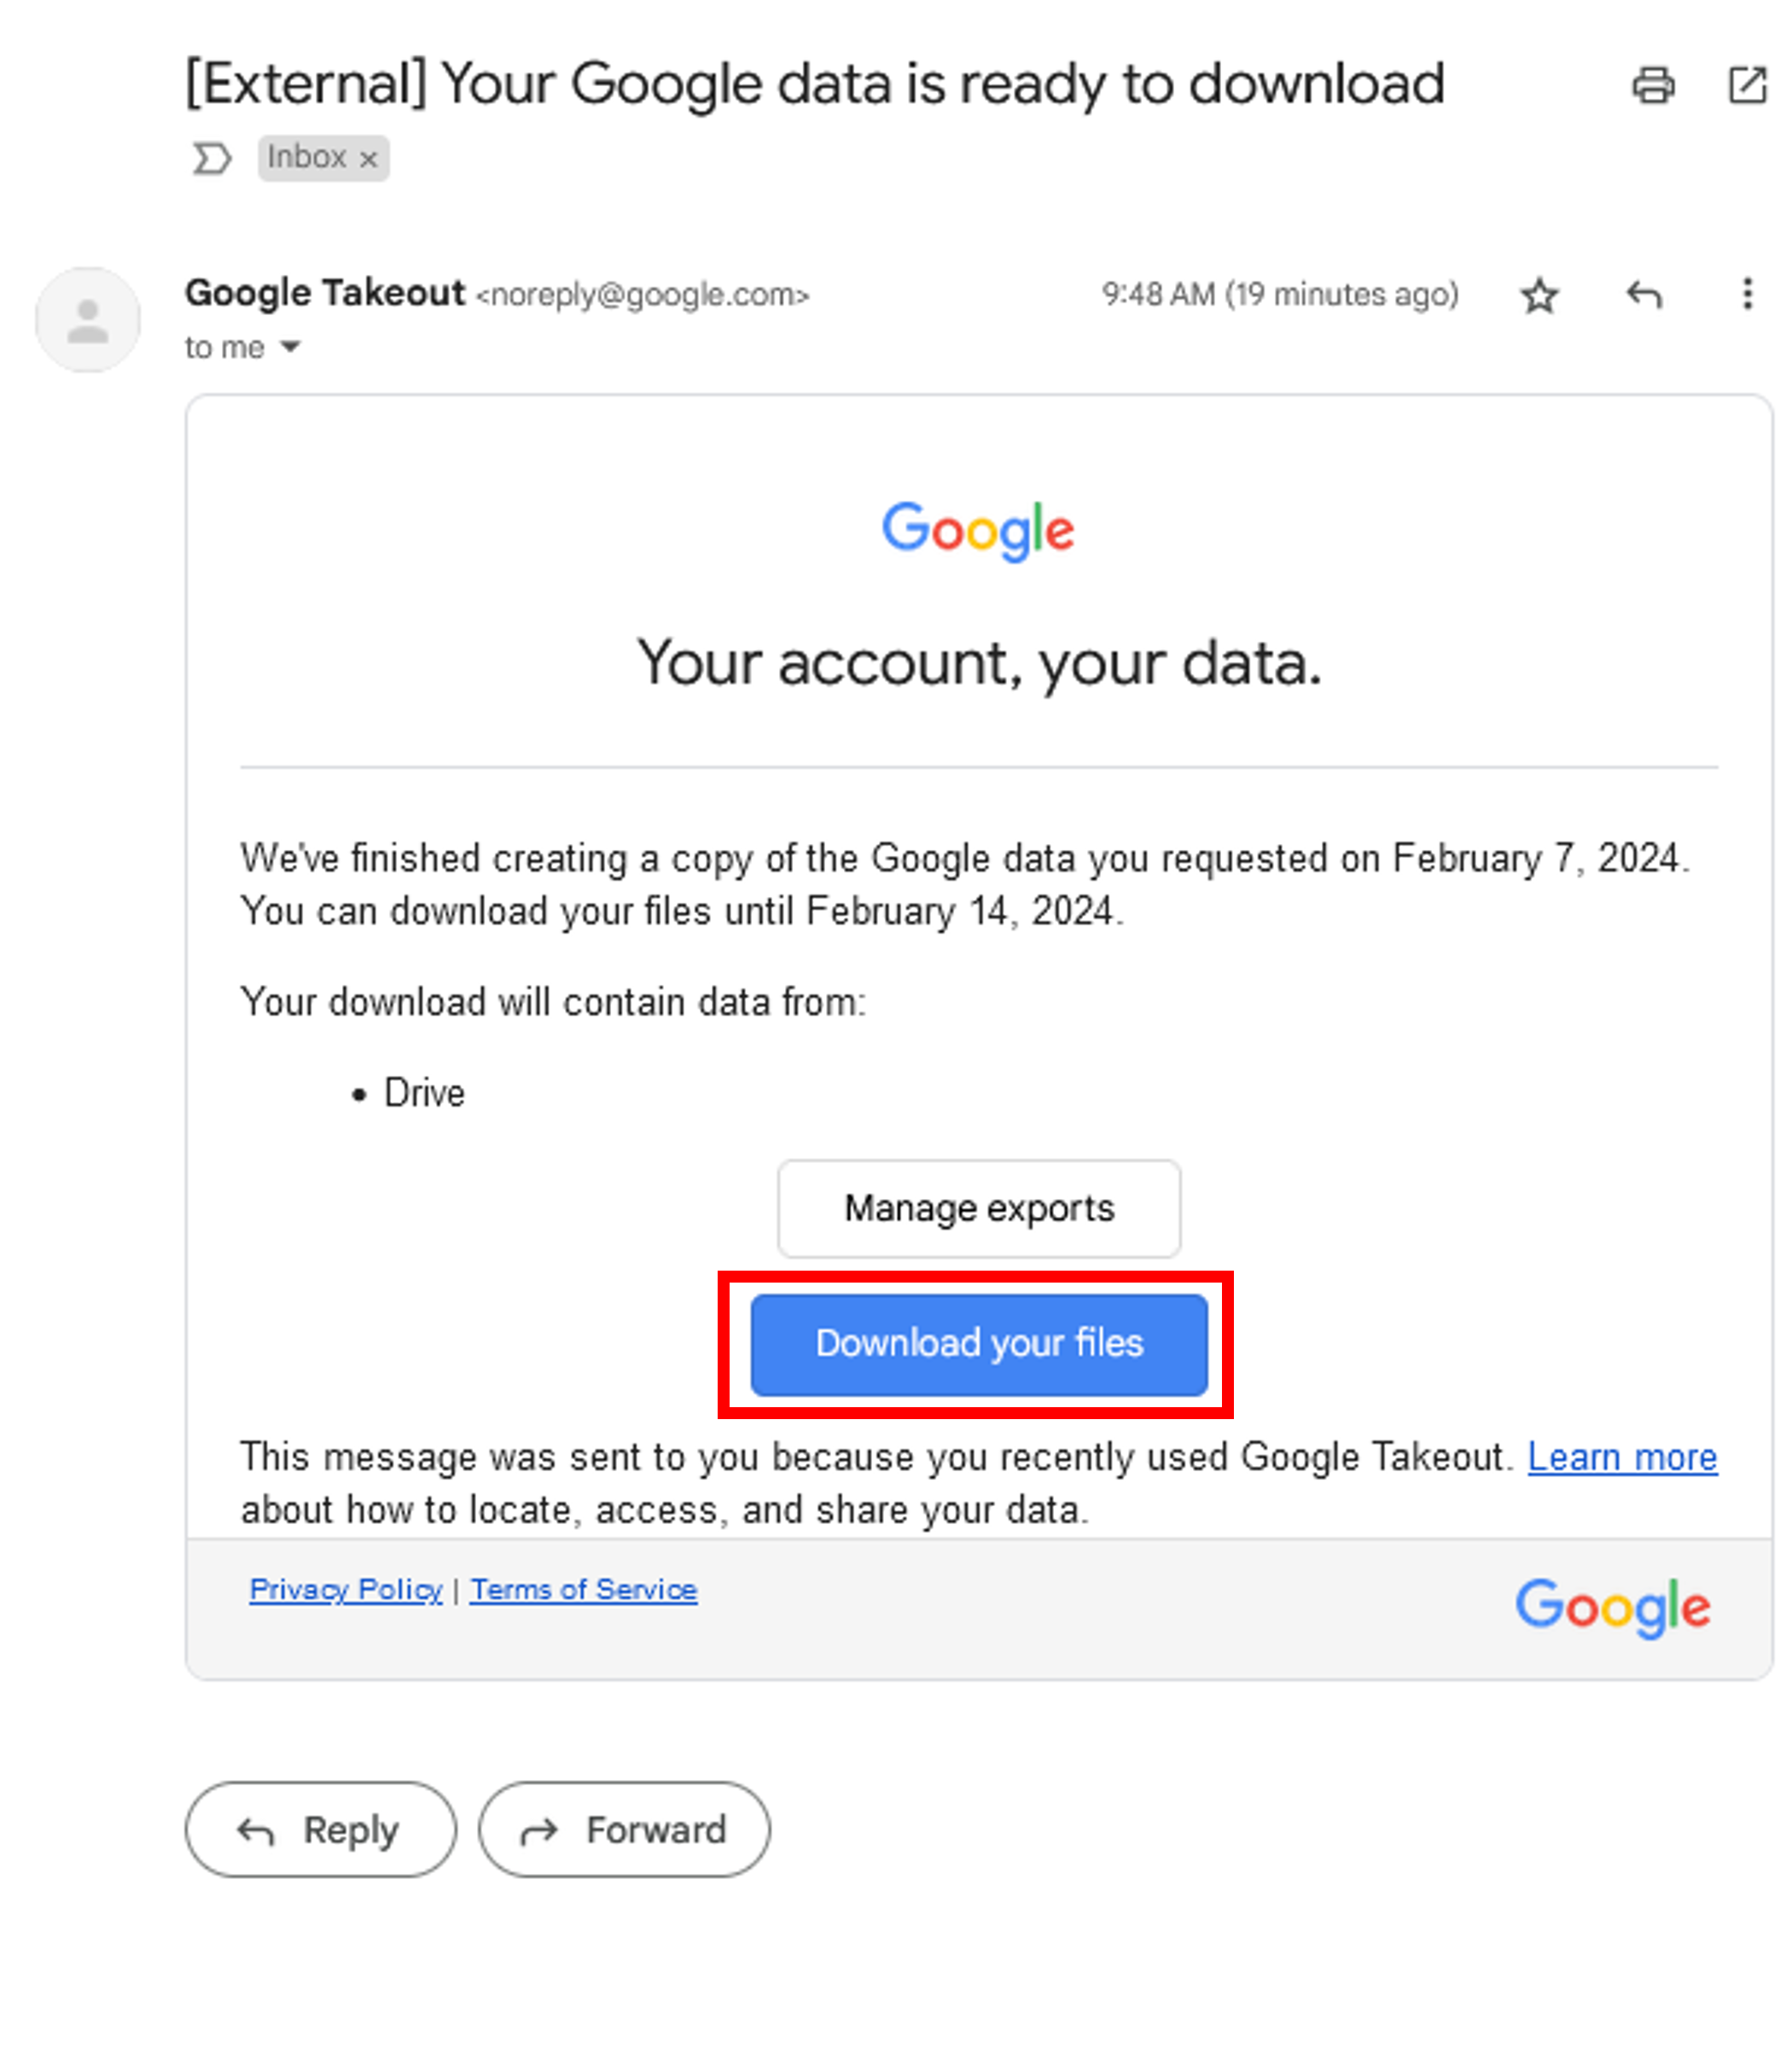This screenshot has height=2054, width=1792.
Task: Click the Reply button below the email
Action: [x=321, y=1829]
